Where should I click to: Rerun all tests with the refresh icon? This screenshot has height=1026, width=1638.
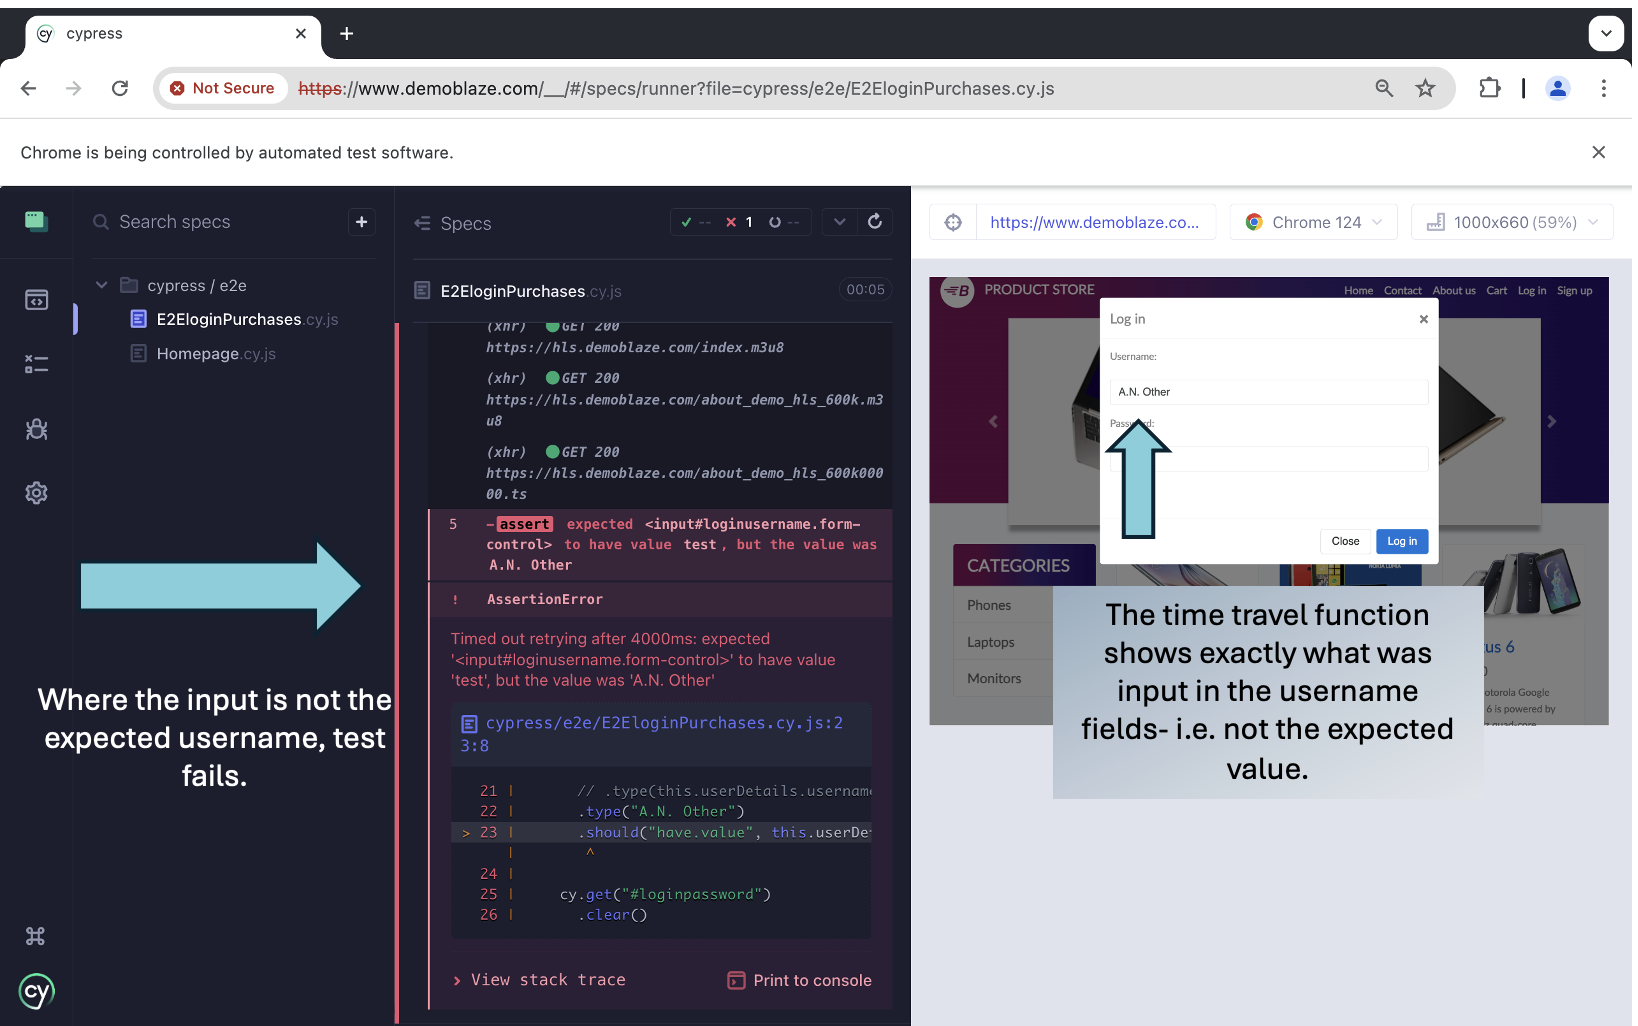pos(875,222)
